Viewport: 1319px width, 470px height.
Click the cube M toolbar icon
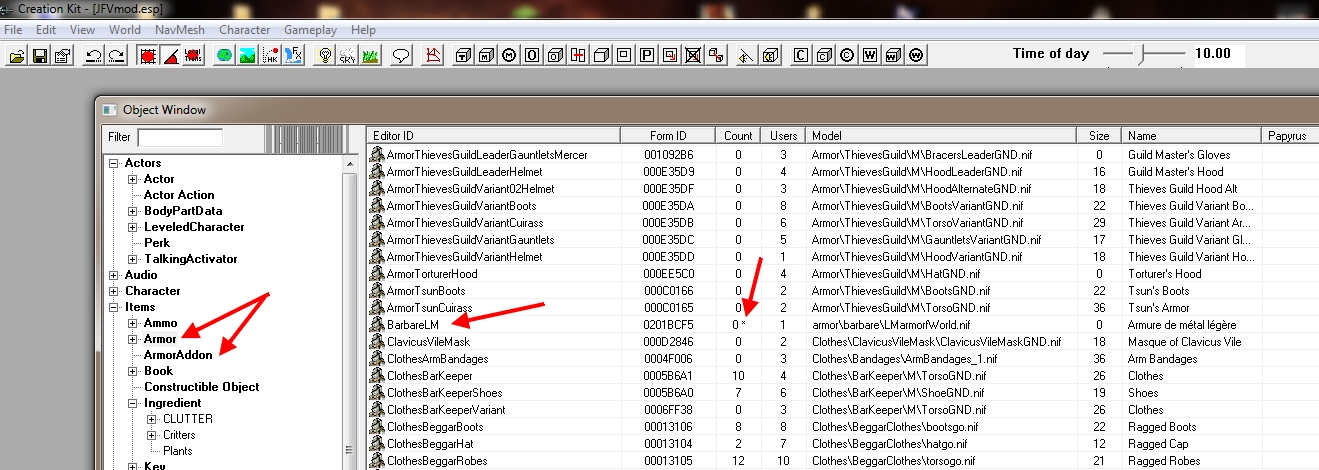pyautogui.click(x=486, y=56)
